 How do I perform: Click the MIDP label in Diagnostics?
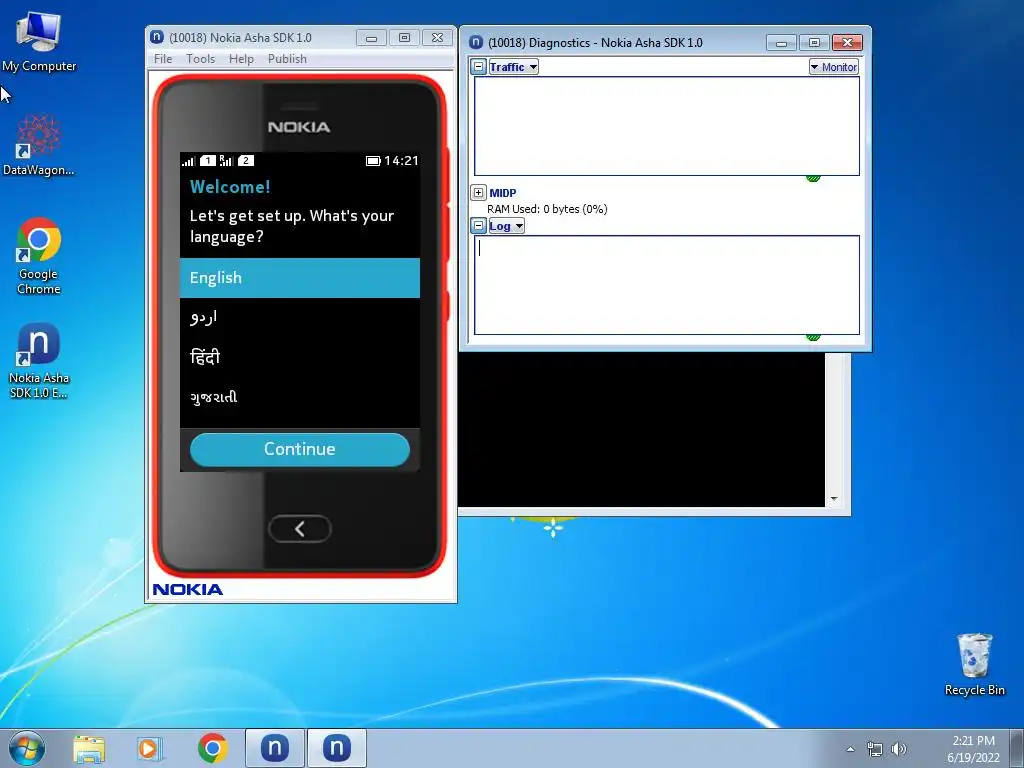pos(503,193)
